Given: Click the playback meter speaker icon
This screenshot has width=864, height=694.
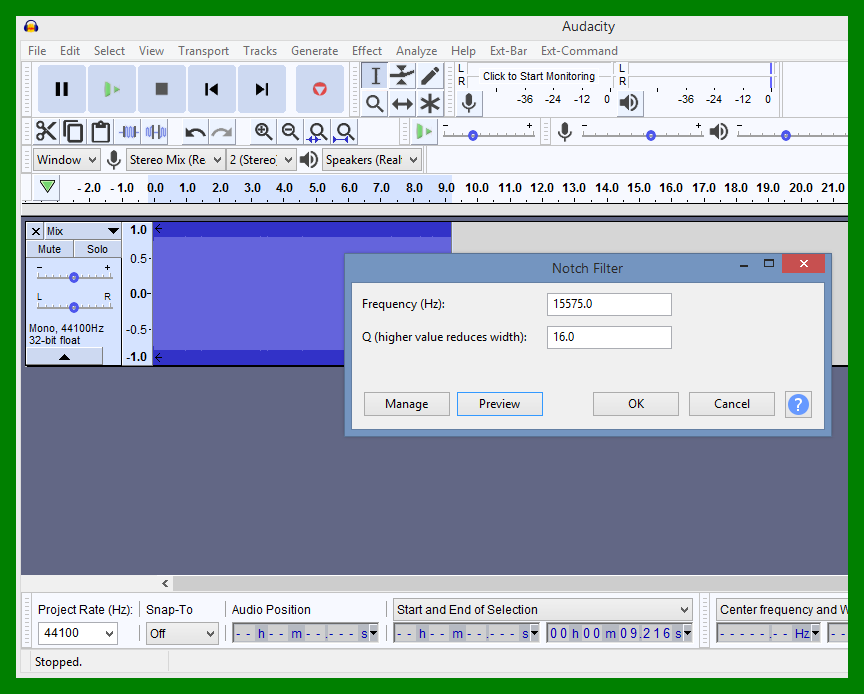Looking at the screenshot, I should (629, 103).
